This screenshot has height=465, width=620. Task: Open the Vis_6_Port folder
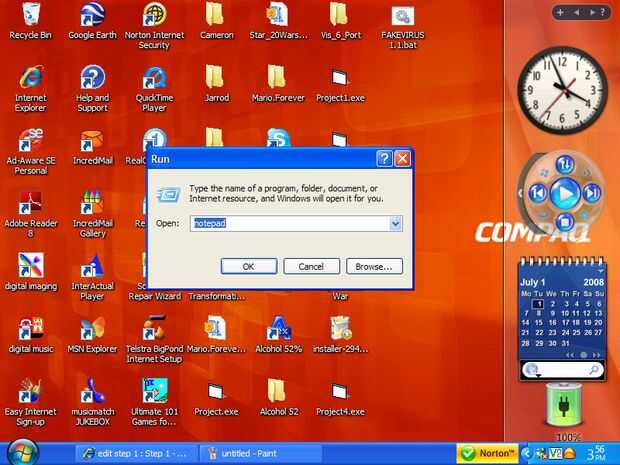340,21
